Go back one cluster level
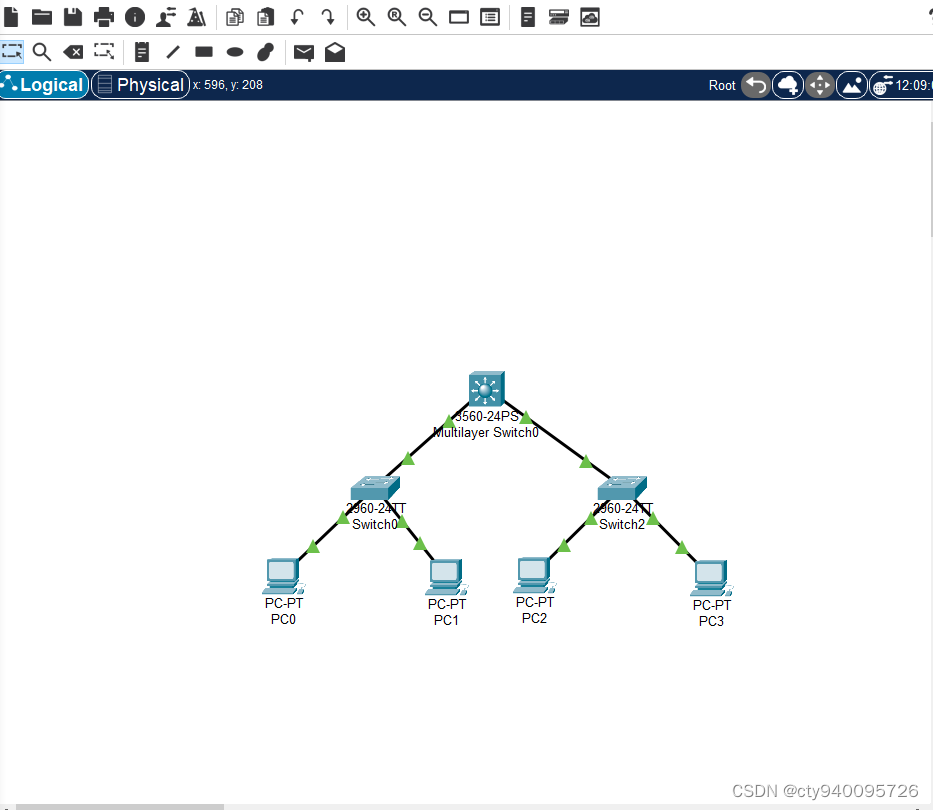 [x=756, y=85]
